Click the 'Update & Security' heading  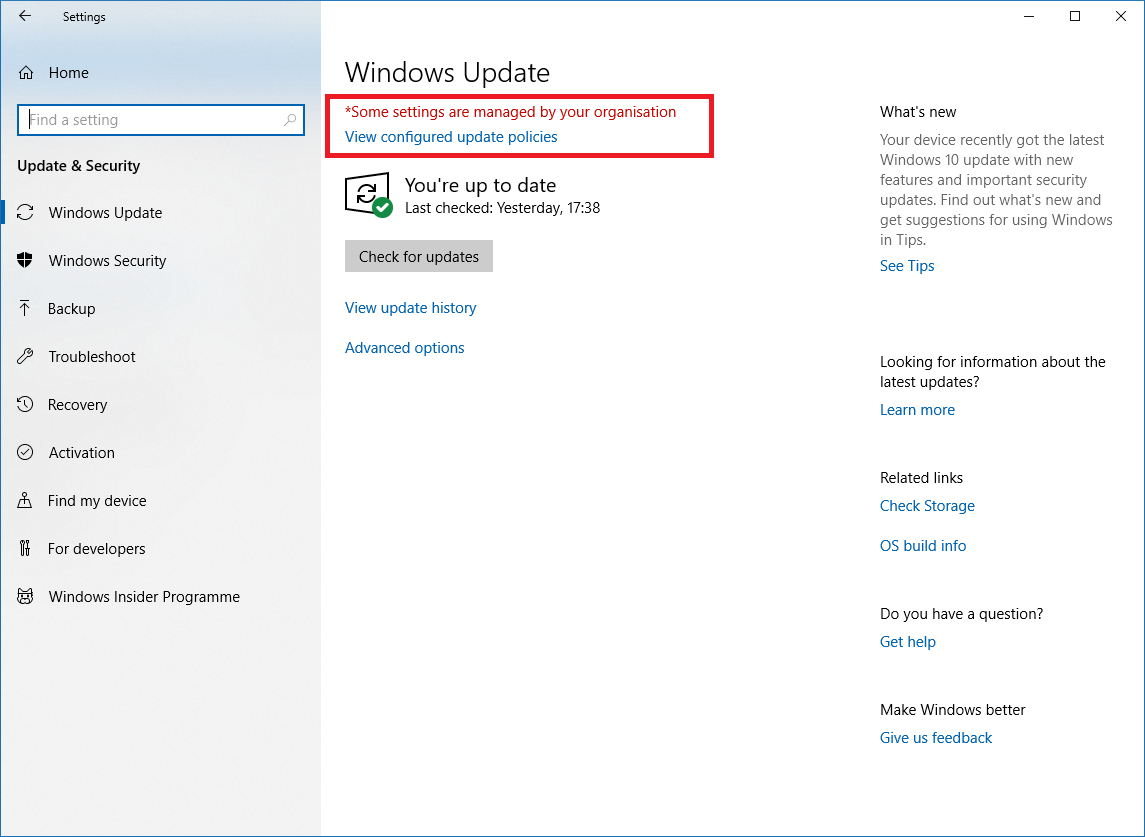[x=78, y=166]
